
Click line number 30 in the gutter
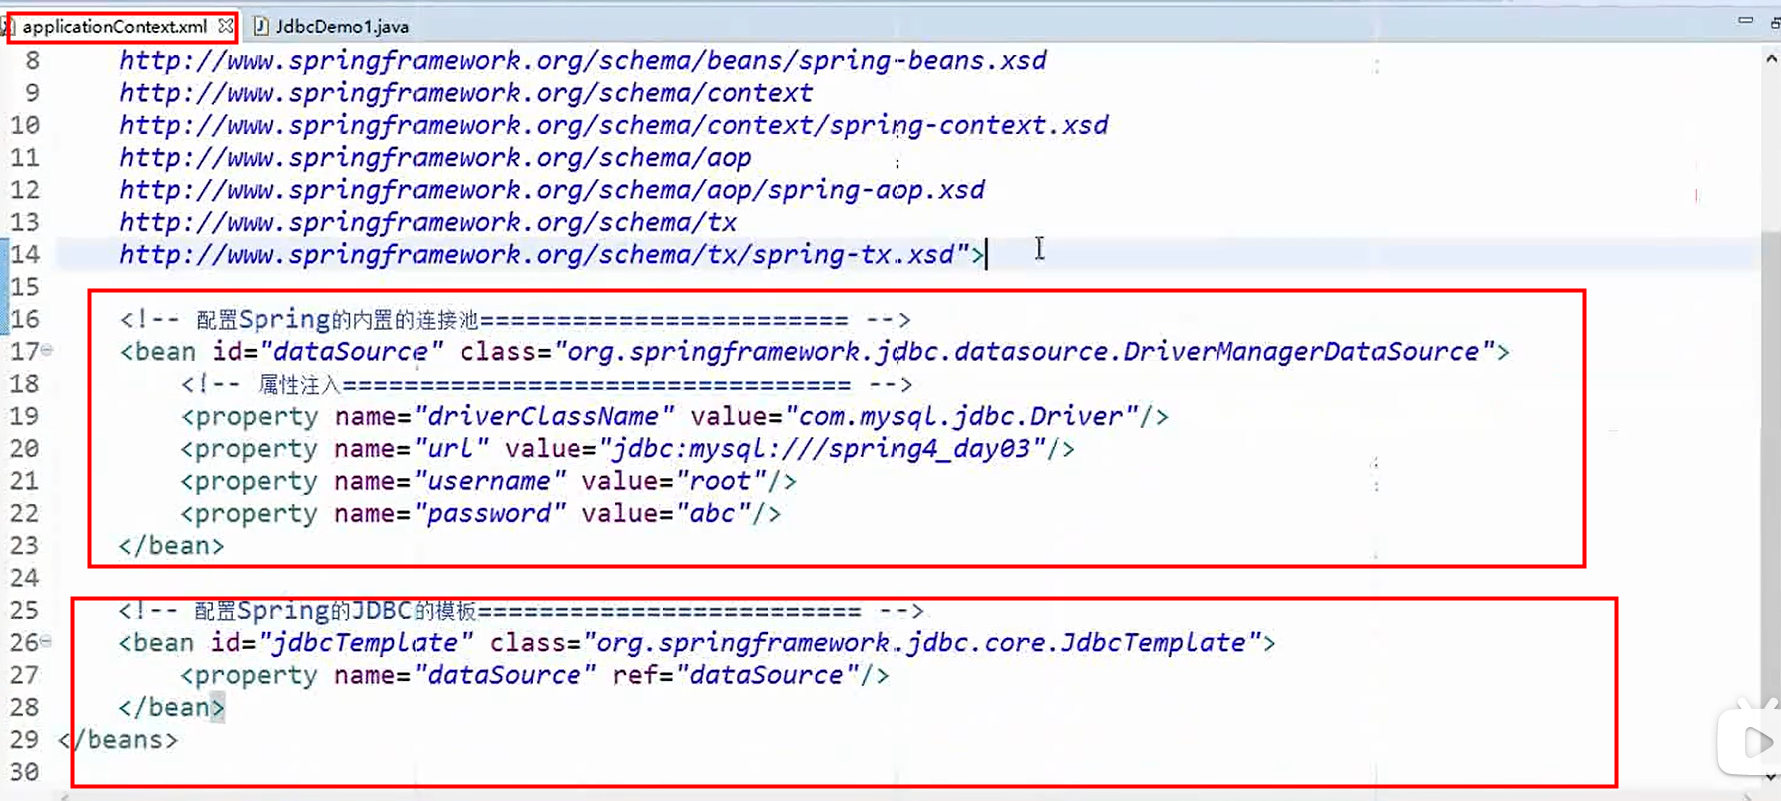coord(25,772)
